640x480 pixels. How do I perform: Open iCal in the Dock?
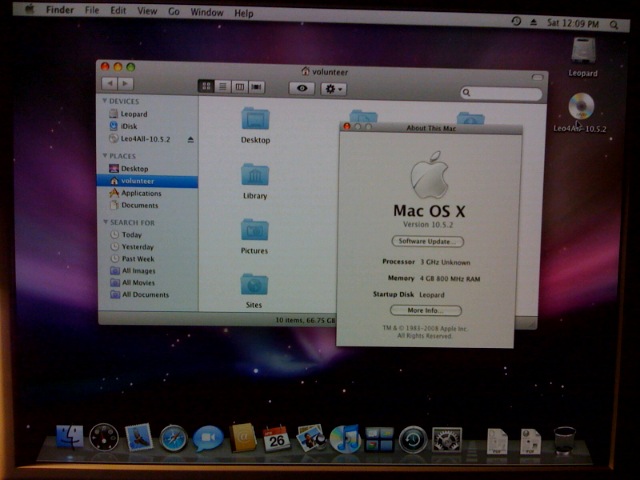[276, 437]
